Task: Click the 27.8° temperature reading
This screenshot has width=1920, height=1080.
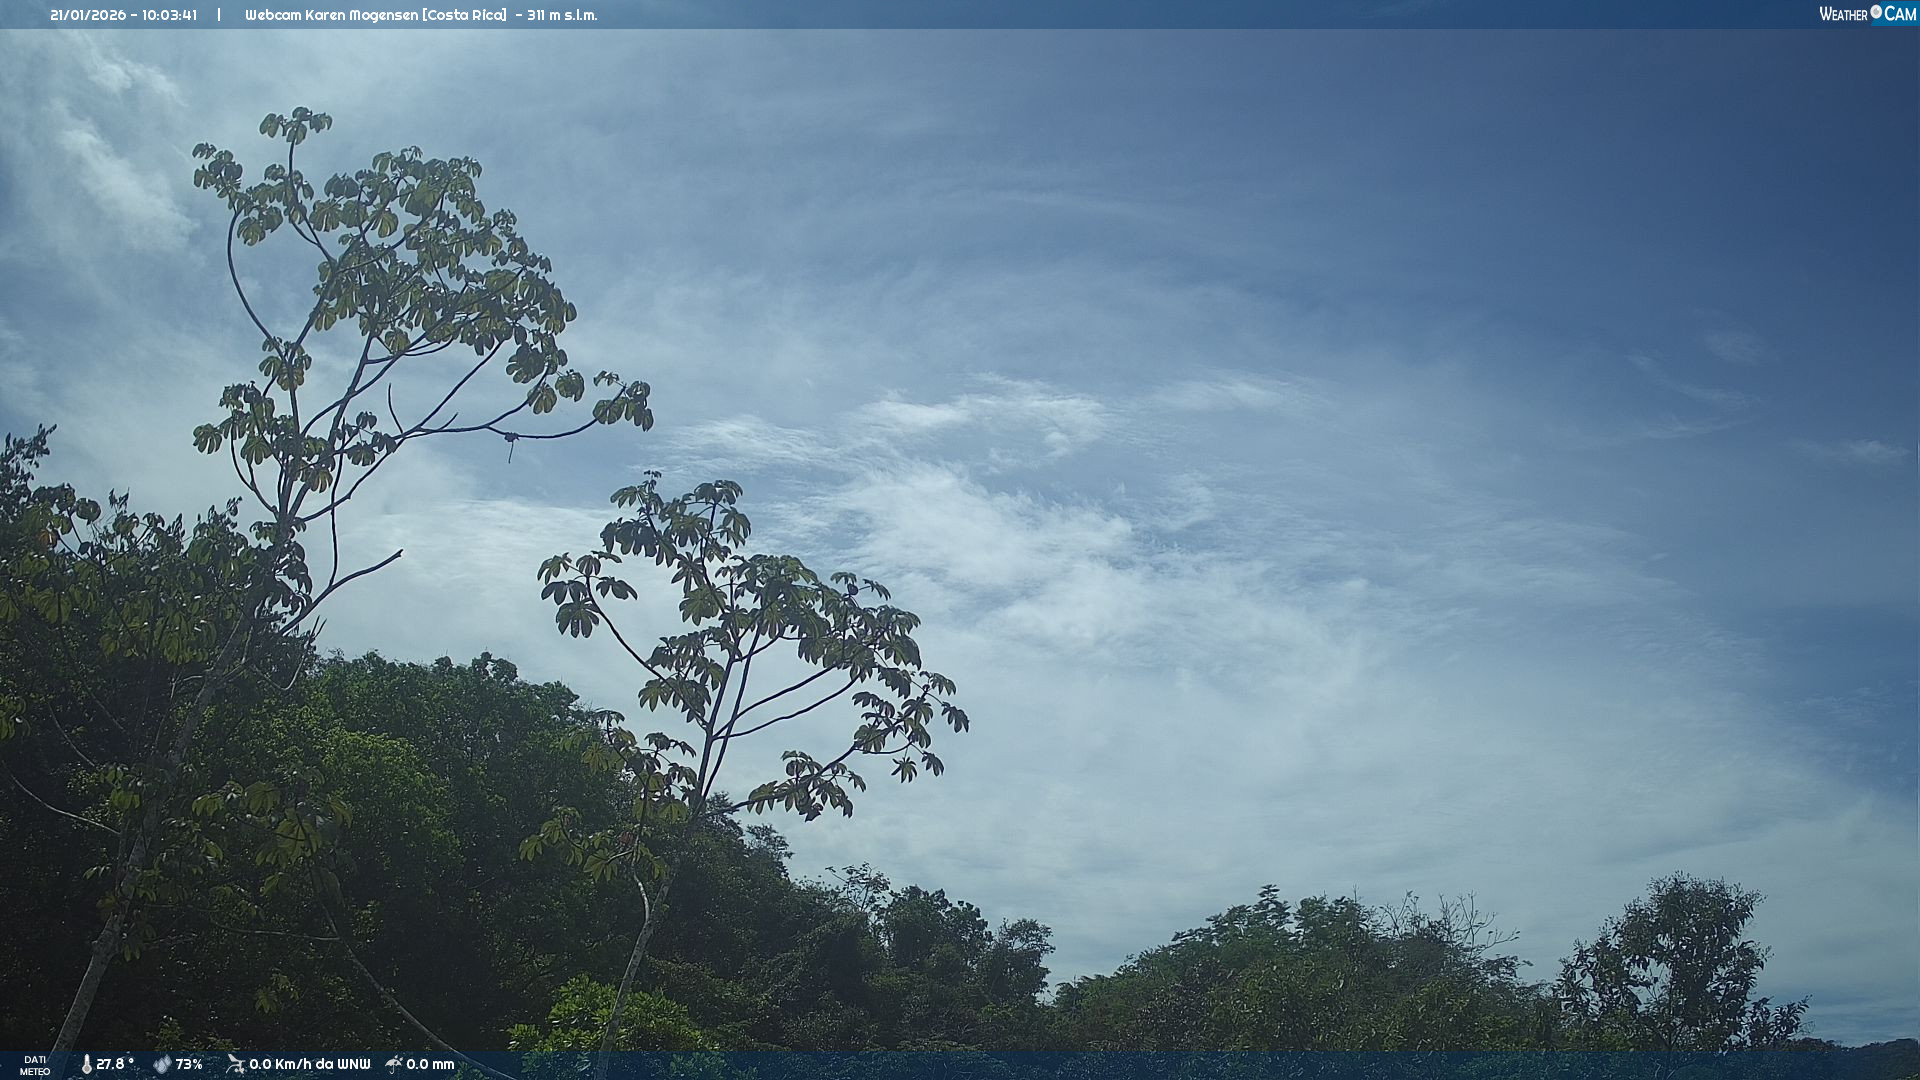Action: (x=115, y=1064)
